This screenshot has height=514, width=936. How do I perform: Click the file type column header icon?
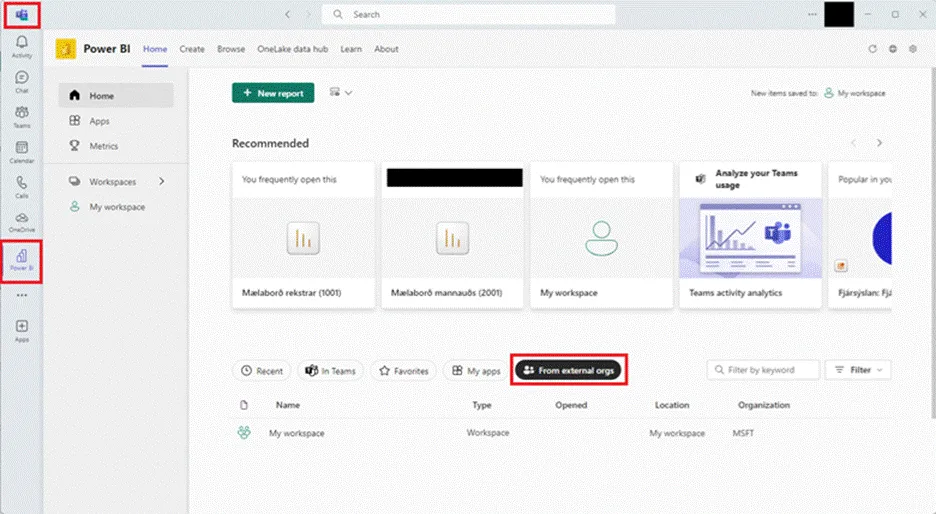(x=244, y=405)
